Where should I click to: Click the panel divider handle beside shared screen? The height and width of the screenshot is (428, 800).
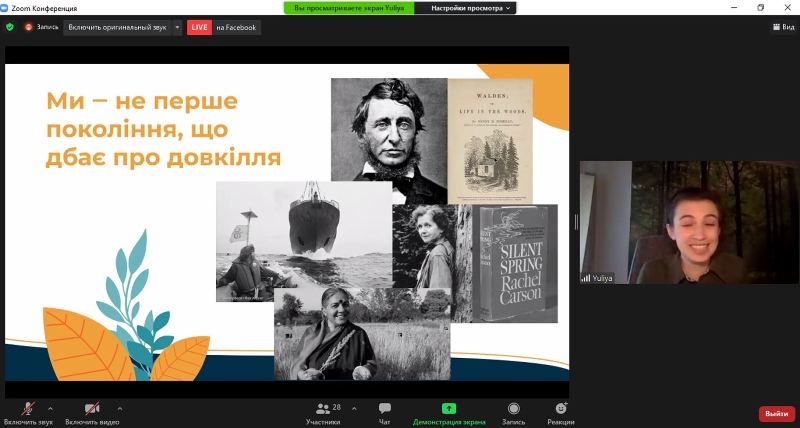[577, 222]
